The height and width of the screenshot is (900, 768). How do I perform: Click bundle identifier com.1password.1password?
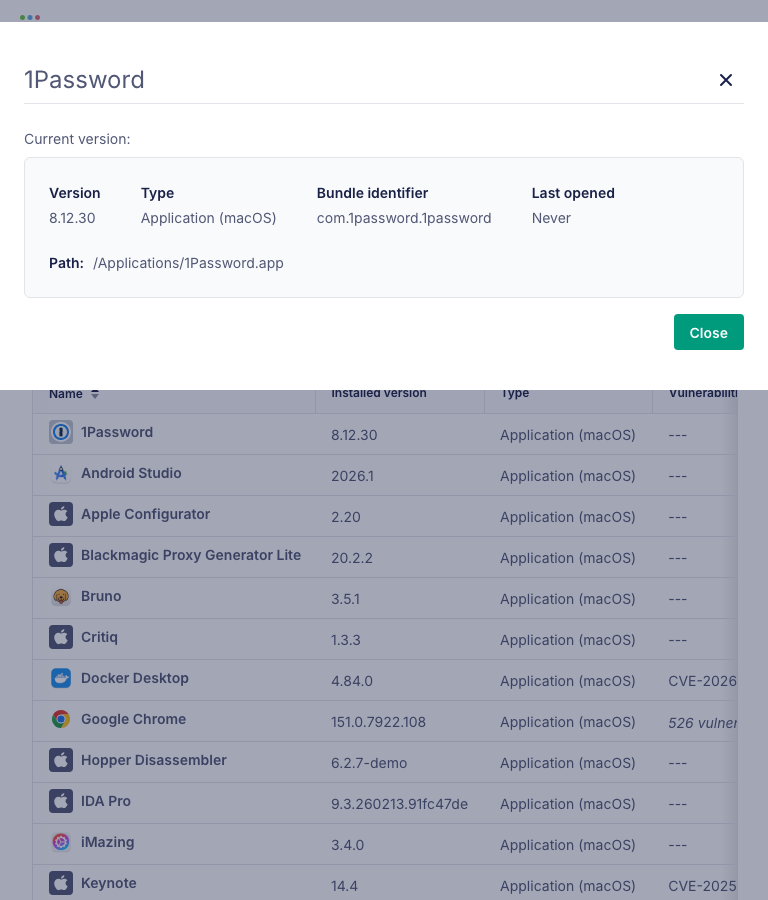click(x=404, y=218)
